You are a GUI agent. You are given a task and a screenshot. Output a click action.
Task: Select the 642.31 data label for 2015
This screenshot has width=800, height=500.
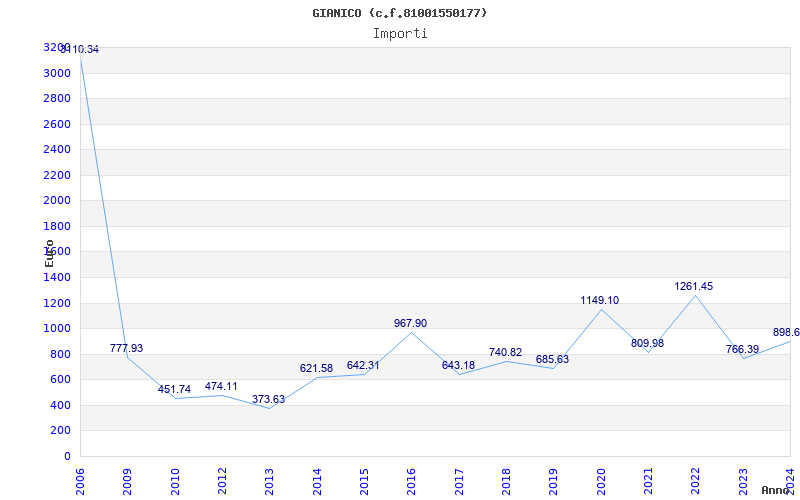(363, 365)
